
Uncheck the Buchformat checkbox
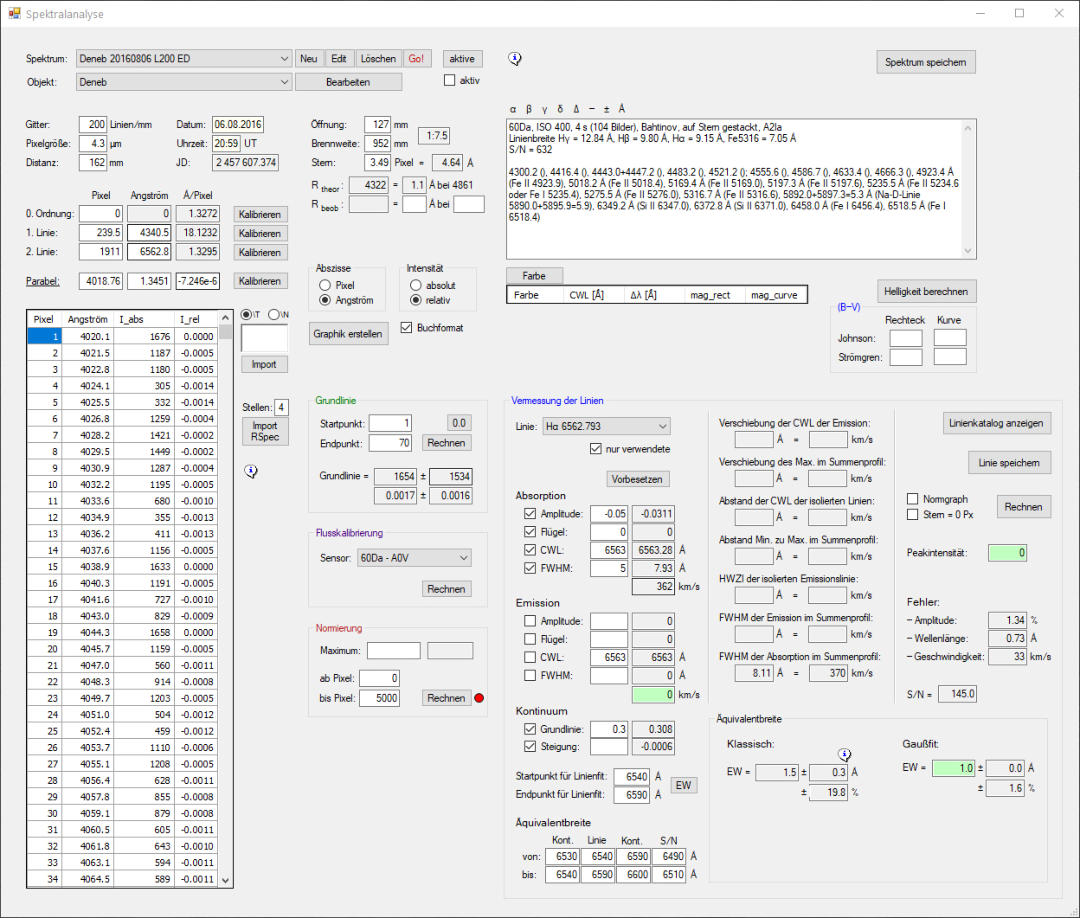[407, 327]
